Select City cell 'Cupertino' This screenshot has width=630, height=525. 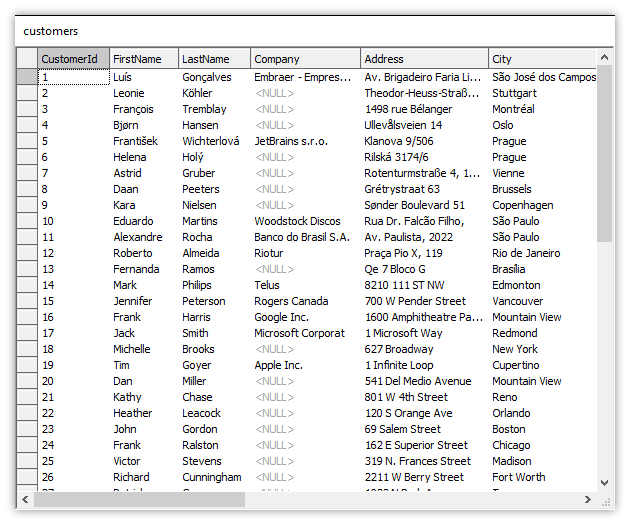[542, 365]
